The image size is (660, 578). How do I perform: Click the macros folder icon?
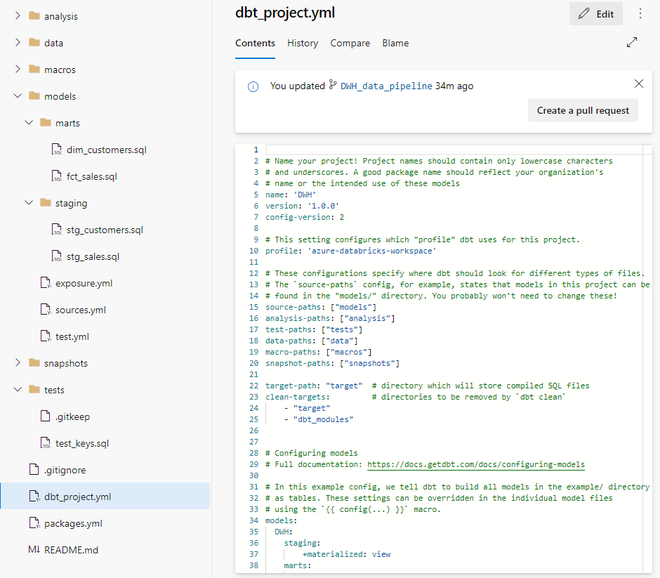point(34,70)
